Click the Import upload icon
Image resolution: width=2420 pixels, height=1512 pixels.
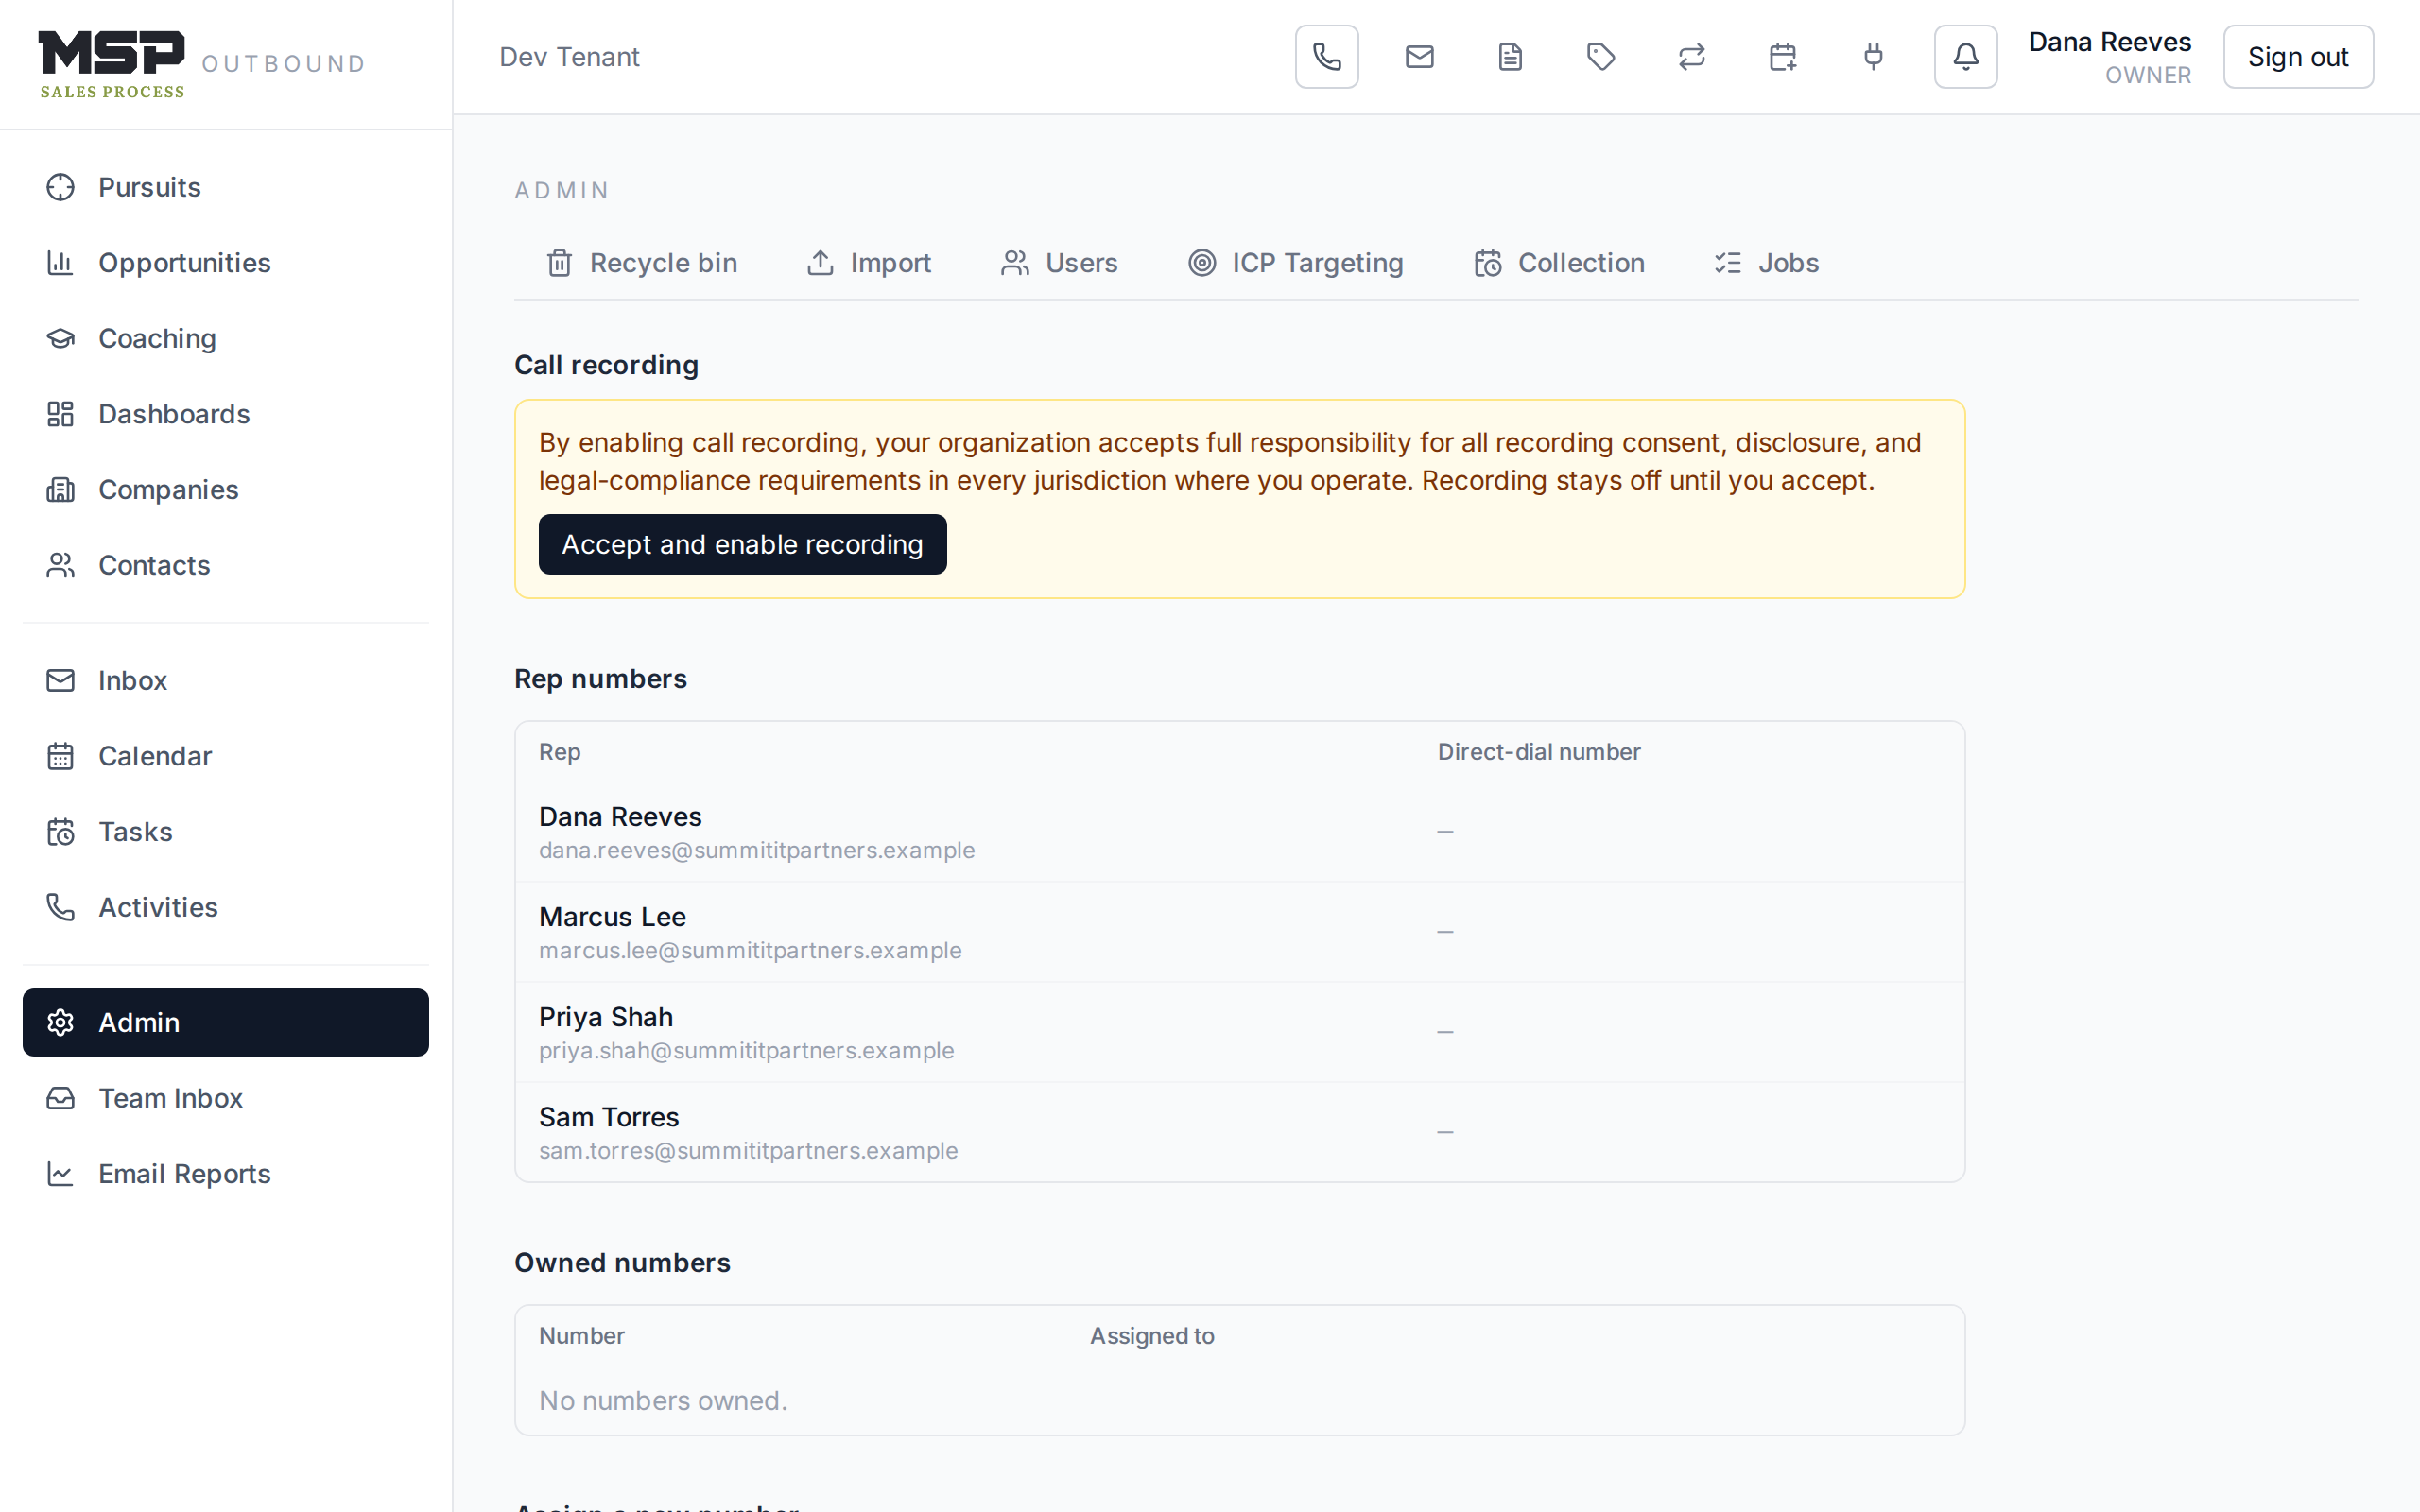pos(820,263)
